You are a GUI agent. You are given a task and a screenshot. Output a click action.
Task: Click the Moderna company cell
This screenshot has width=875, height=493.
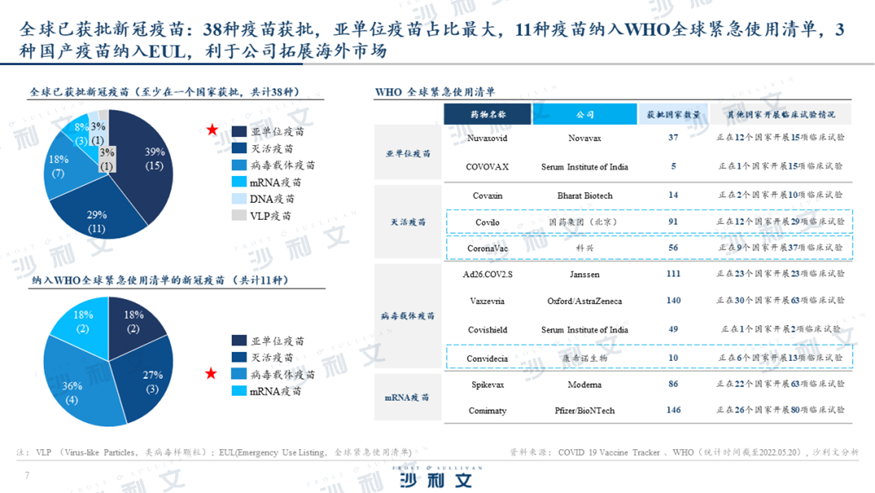(584, 385)
